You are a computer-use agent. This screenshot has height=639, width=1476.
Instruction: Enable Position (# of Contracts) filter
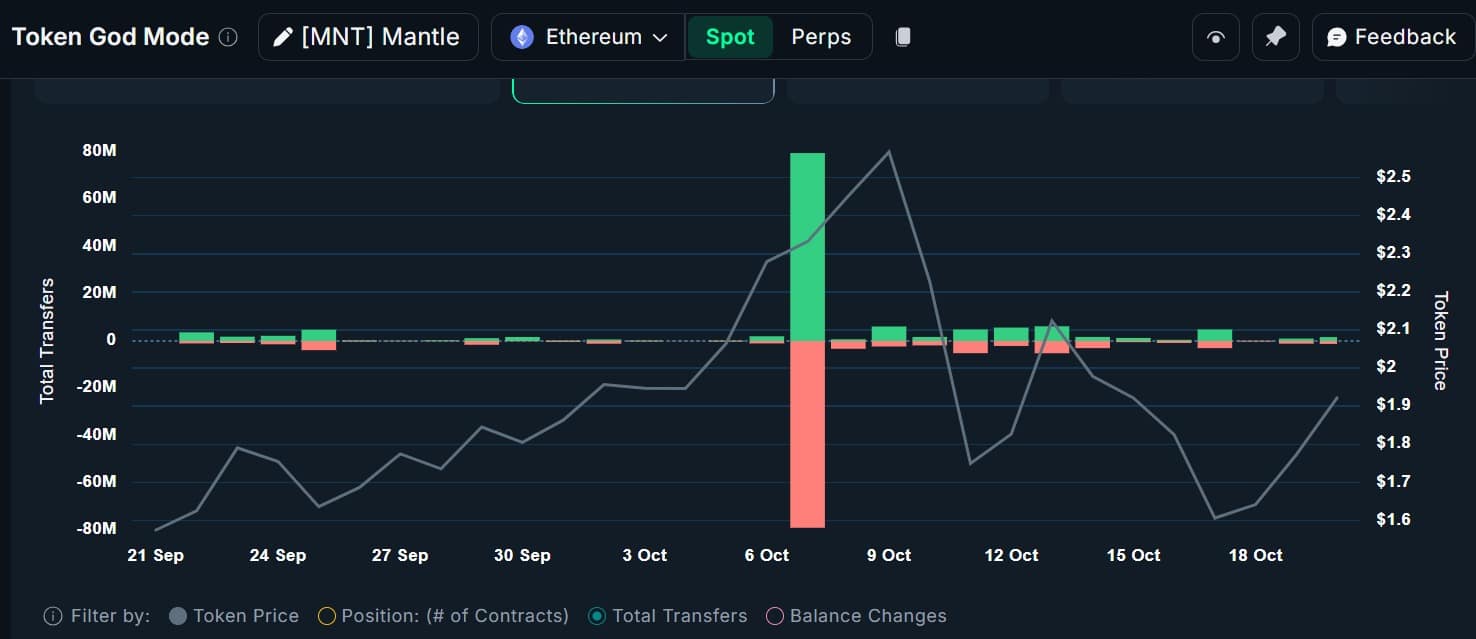[326, 616]
